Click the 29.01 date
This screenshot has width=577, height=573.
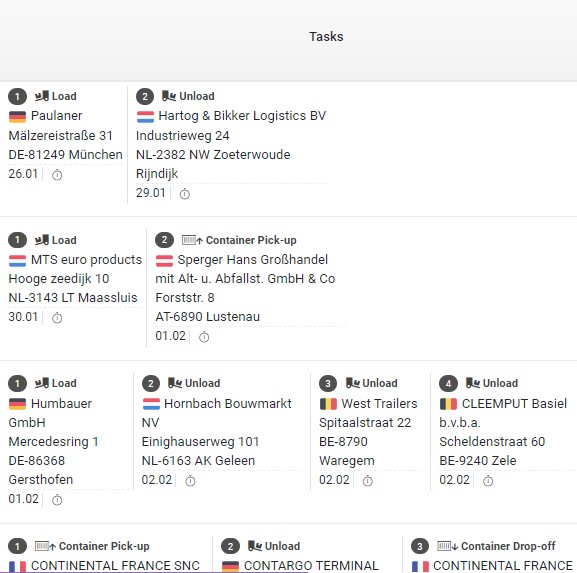pyautogui.click(x=151, y=192)
